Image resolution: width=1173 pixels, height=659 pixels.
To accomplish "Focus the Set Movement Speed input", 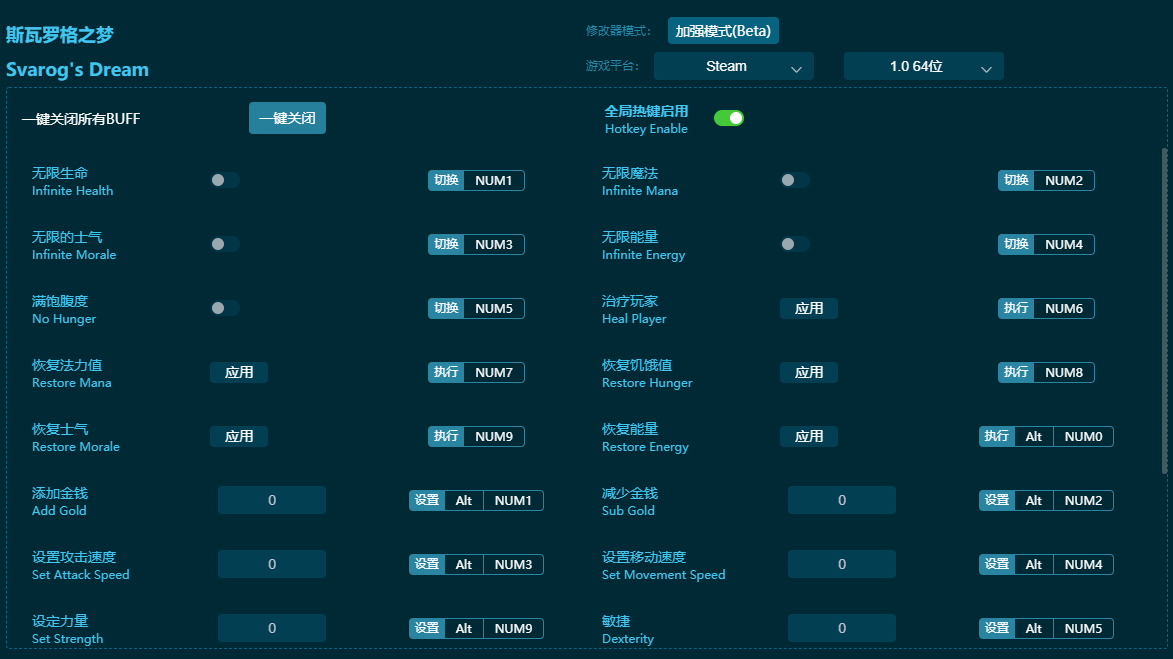I will point(841,564).
